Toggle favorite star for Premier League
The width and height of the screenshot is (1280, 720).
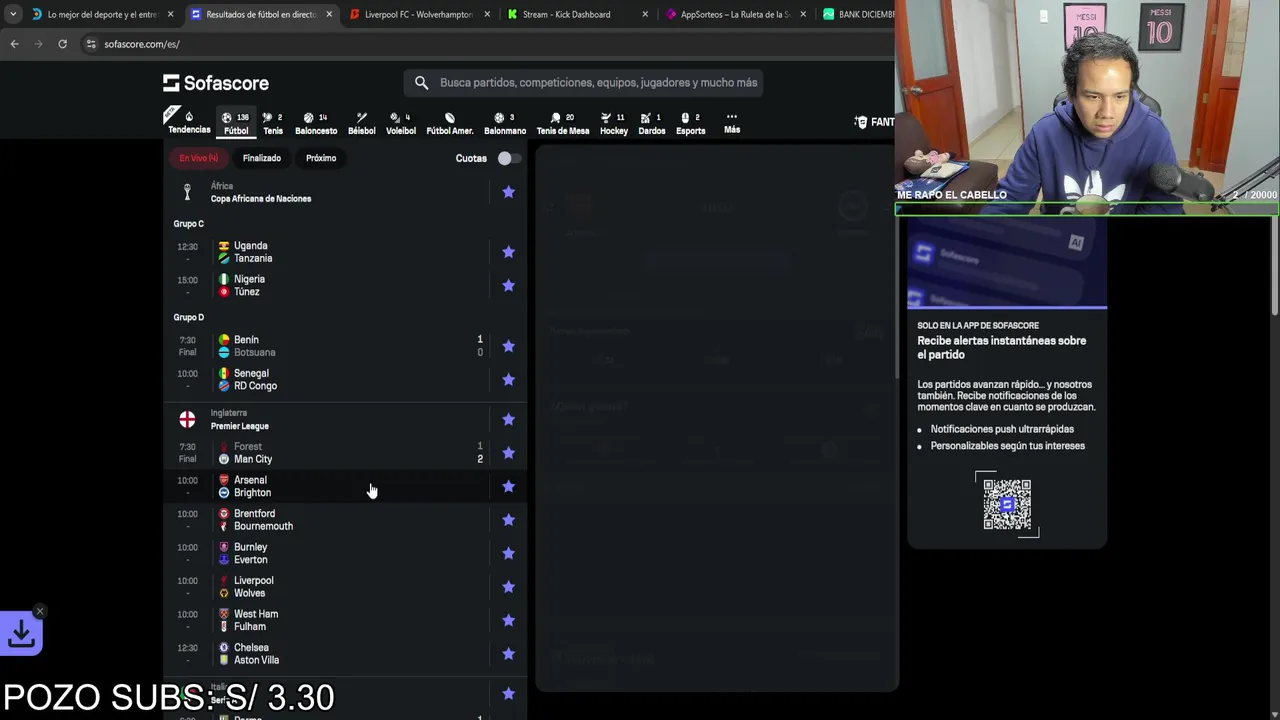[x=508, y=419]
